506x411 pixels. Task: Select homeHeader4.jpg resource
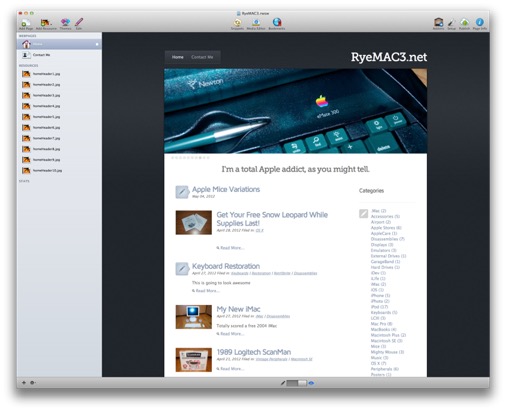pos(59,106)
